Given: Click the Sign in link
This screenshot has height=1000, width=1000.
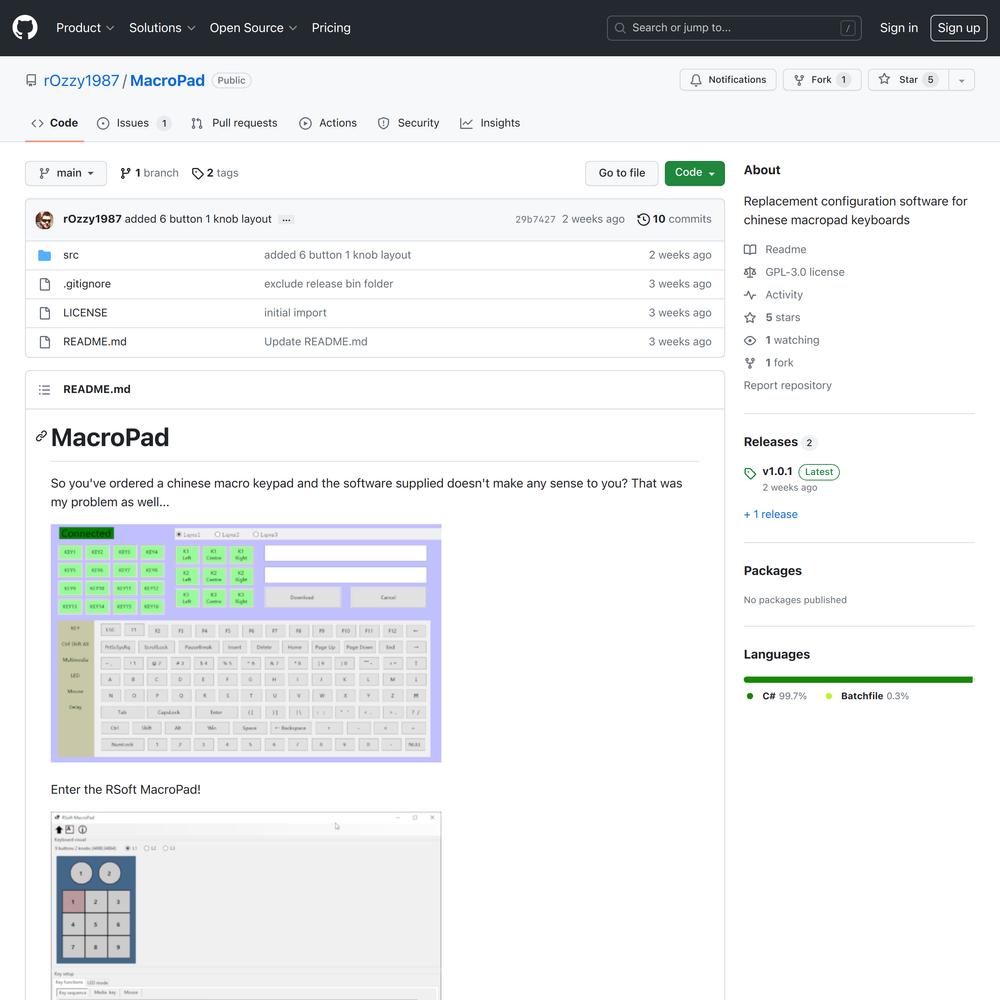Looking at the screenshot, I should 899,28.
